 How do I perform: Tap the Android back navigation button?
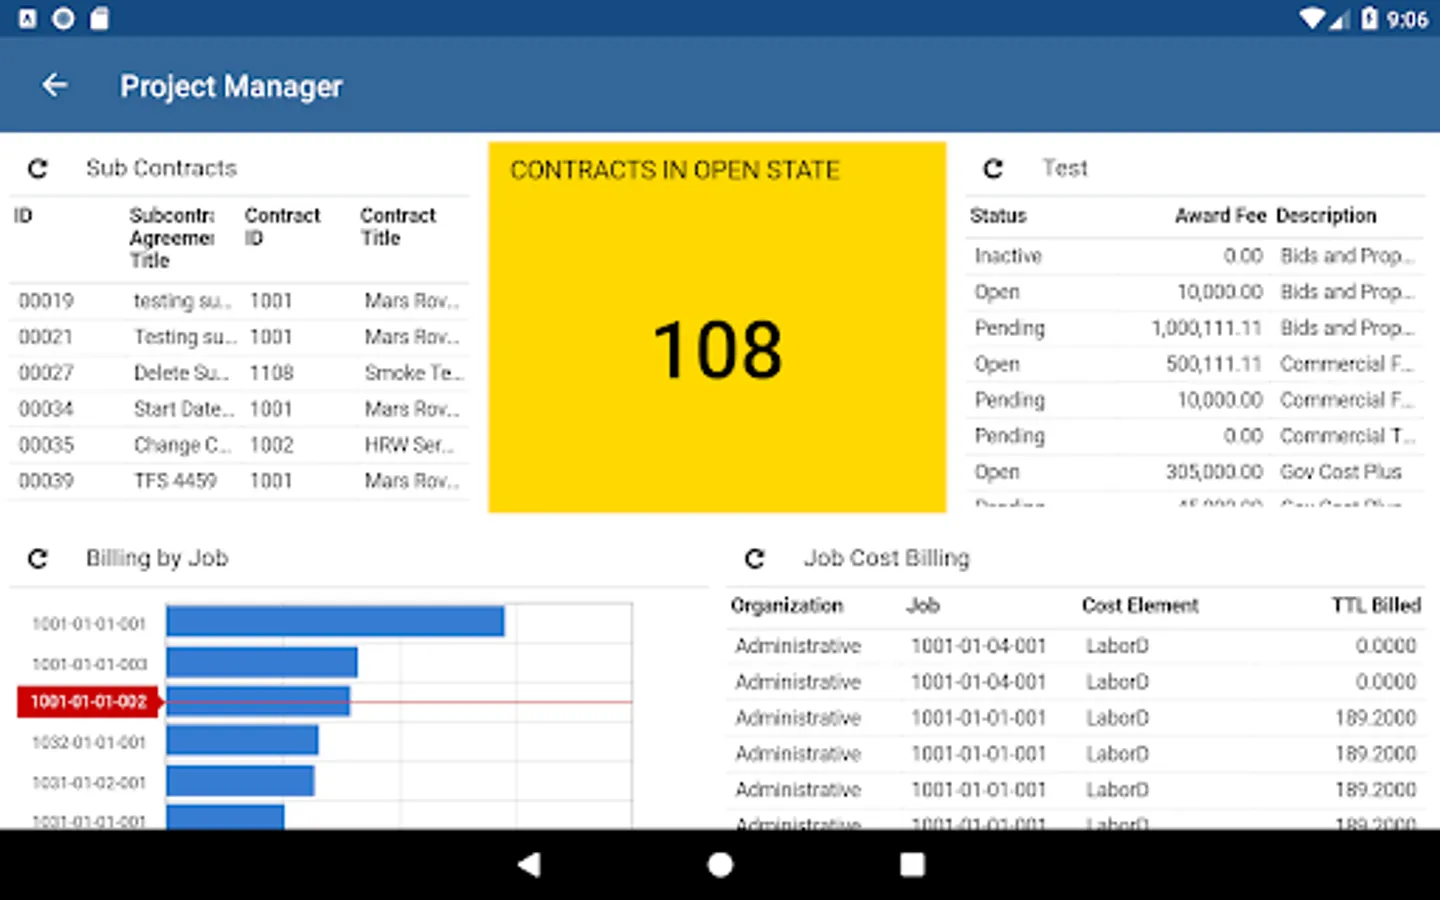530,865
